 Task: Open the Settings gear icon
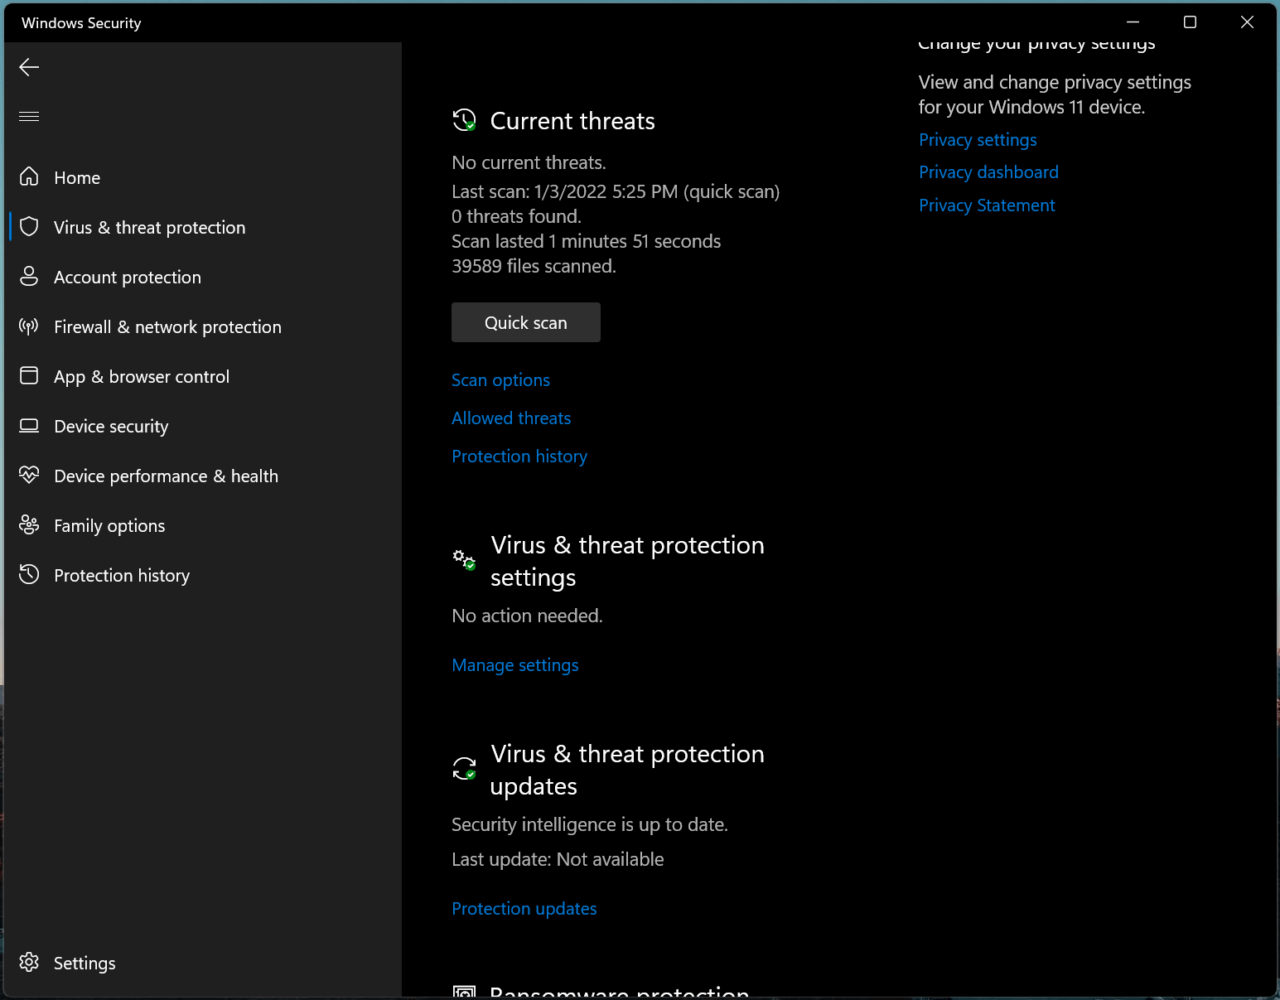pyautogui.click(x=29, y=962)
